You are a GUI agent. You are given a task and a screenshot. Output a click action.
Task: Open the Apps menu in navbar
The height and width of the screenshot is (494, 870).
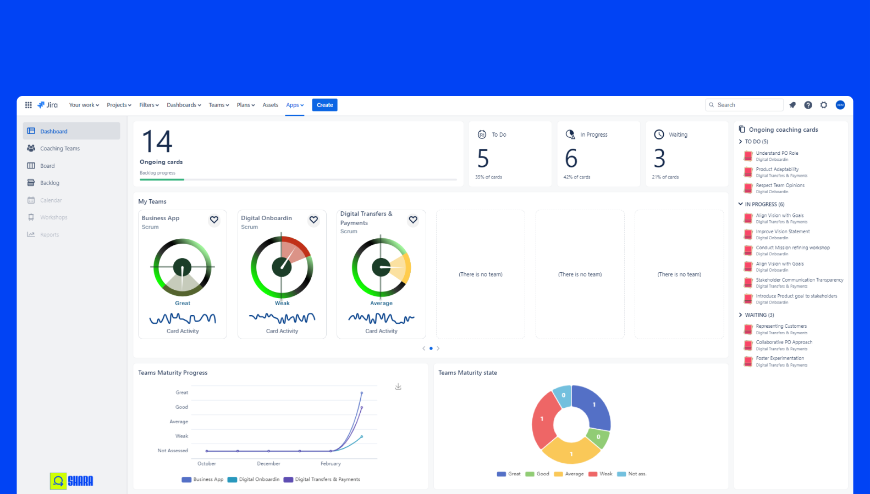coord(295,105)
